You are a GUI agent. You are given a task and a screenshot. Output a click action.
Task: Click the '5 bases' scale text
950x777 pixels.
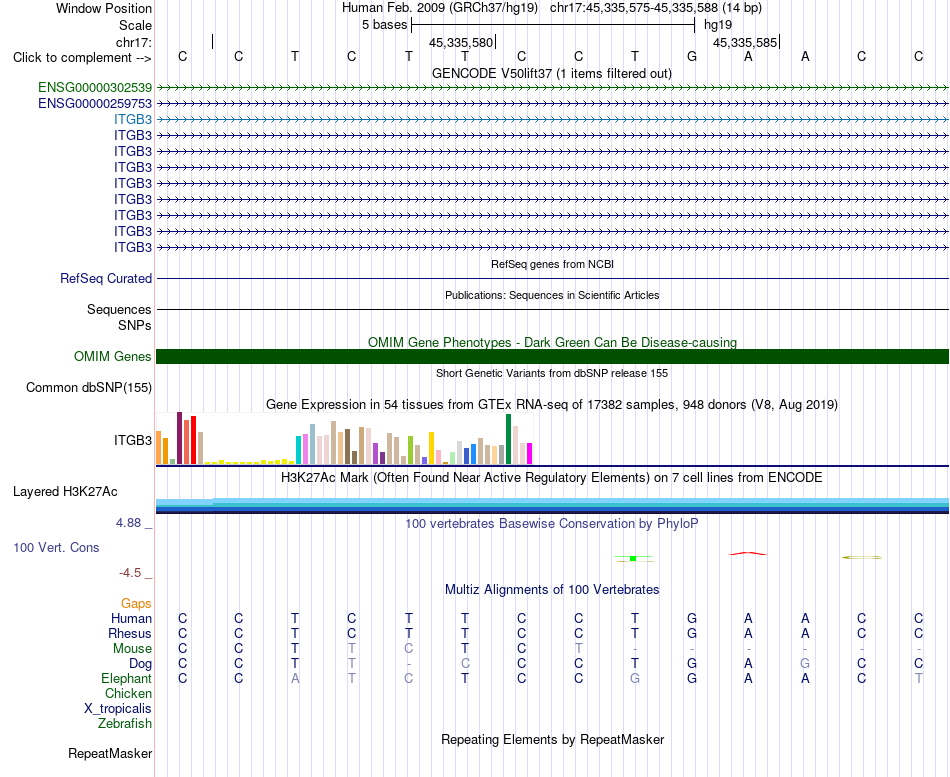385,25
